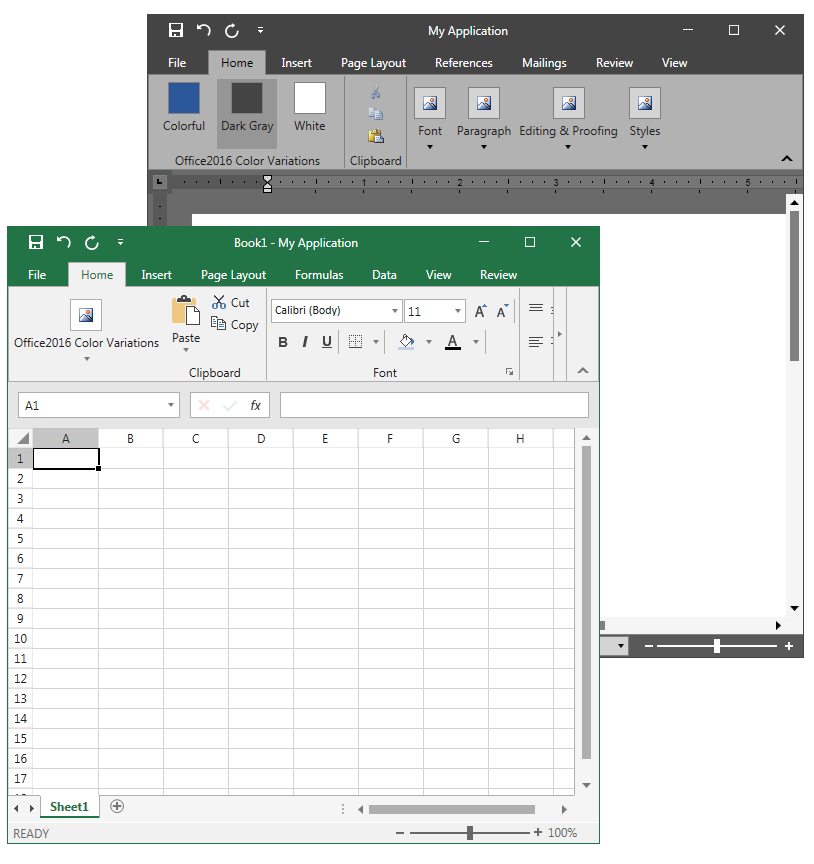Choose the Colorful color variation swatch

[x=184, y=108]
